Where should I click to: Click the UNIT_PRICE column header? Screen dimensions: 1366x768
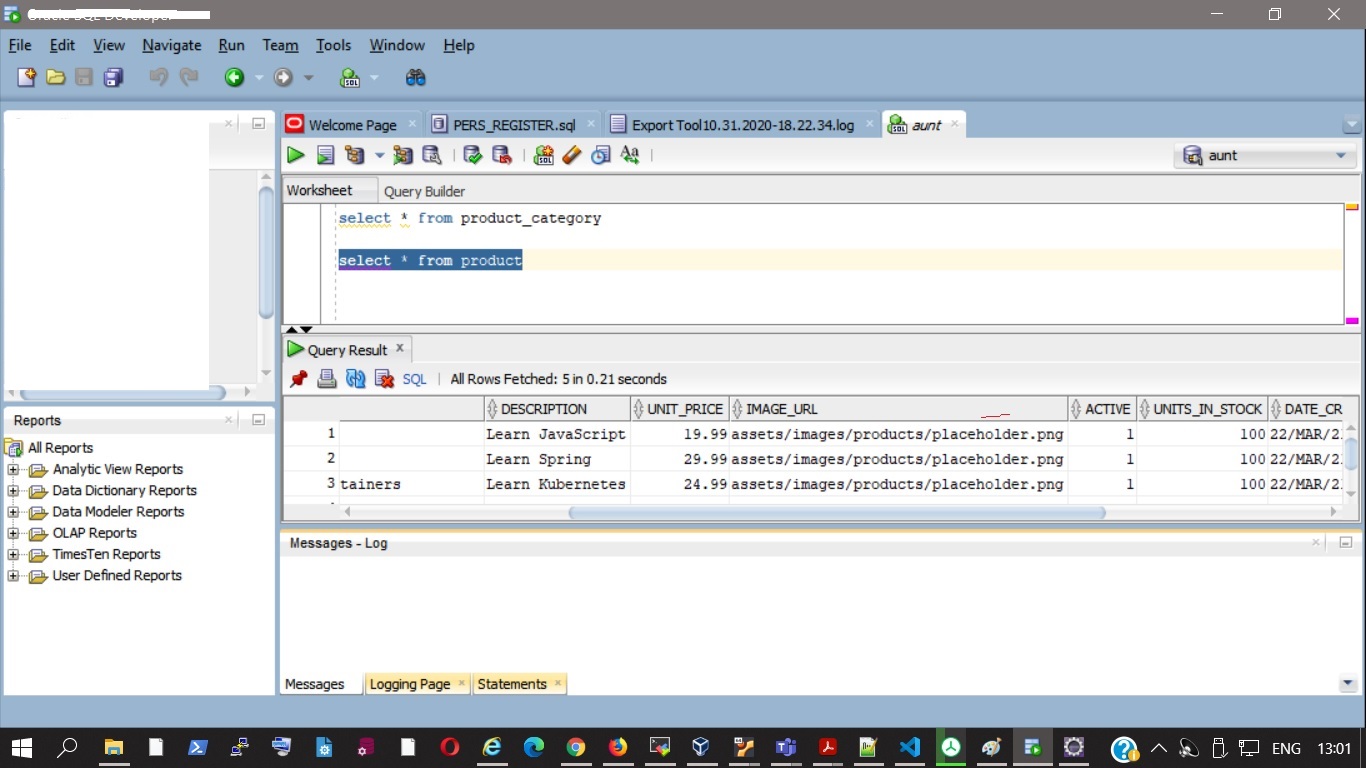pos(684,409)
